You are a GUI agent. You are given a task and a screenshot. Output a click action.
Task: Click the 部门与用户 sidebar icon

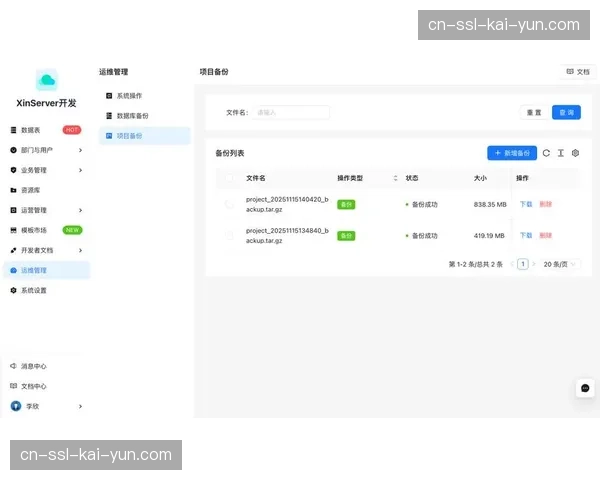pyautogui.click(x=13, y=150)
